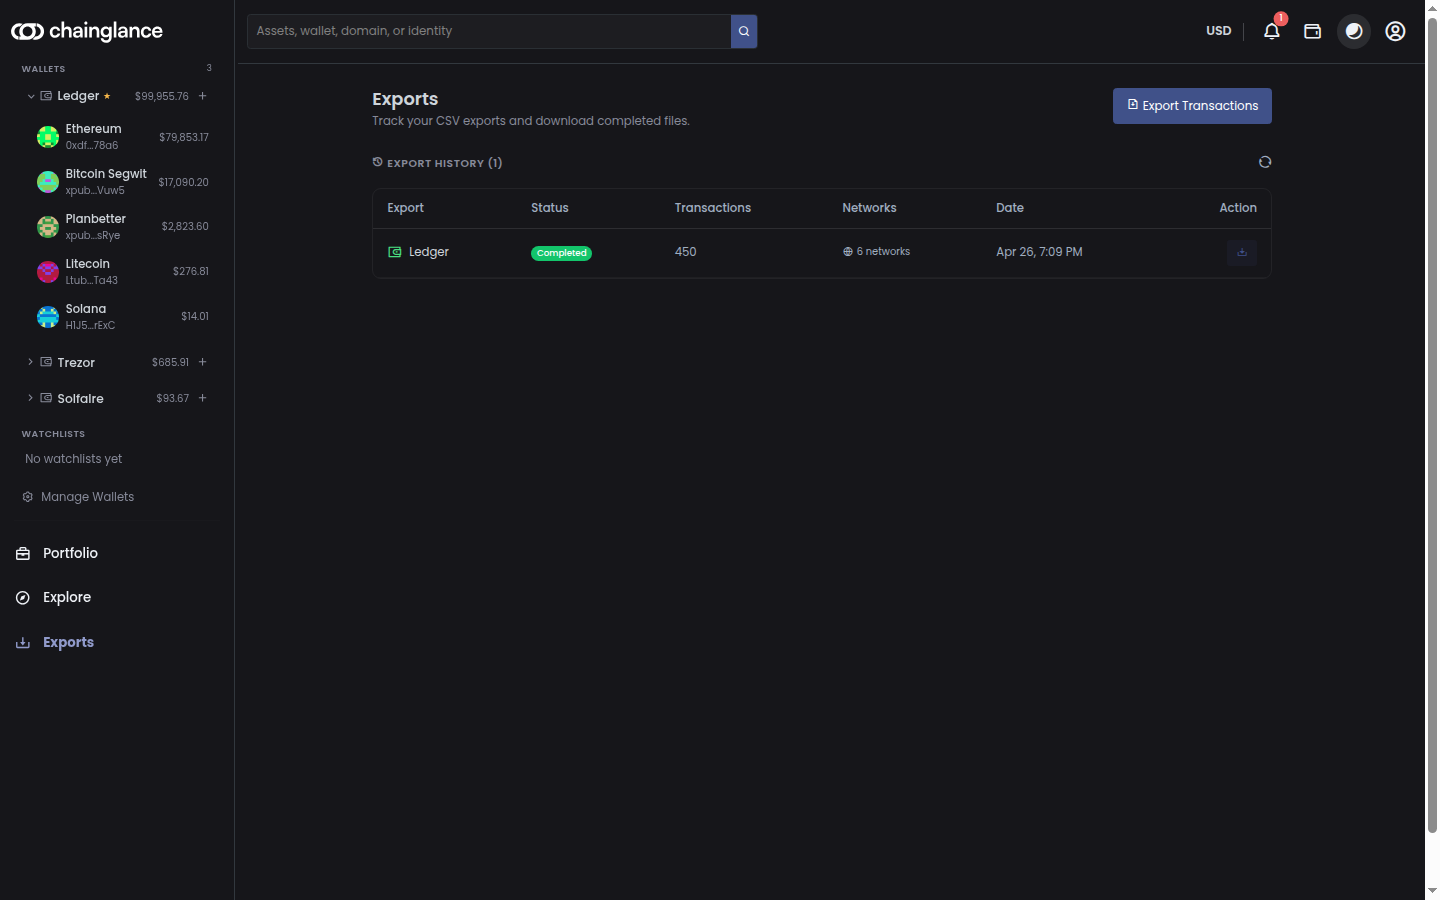The image size is (1440, 900).
Task: Click the Ledger export row name
Action: [429, 252]
